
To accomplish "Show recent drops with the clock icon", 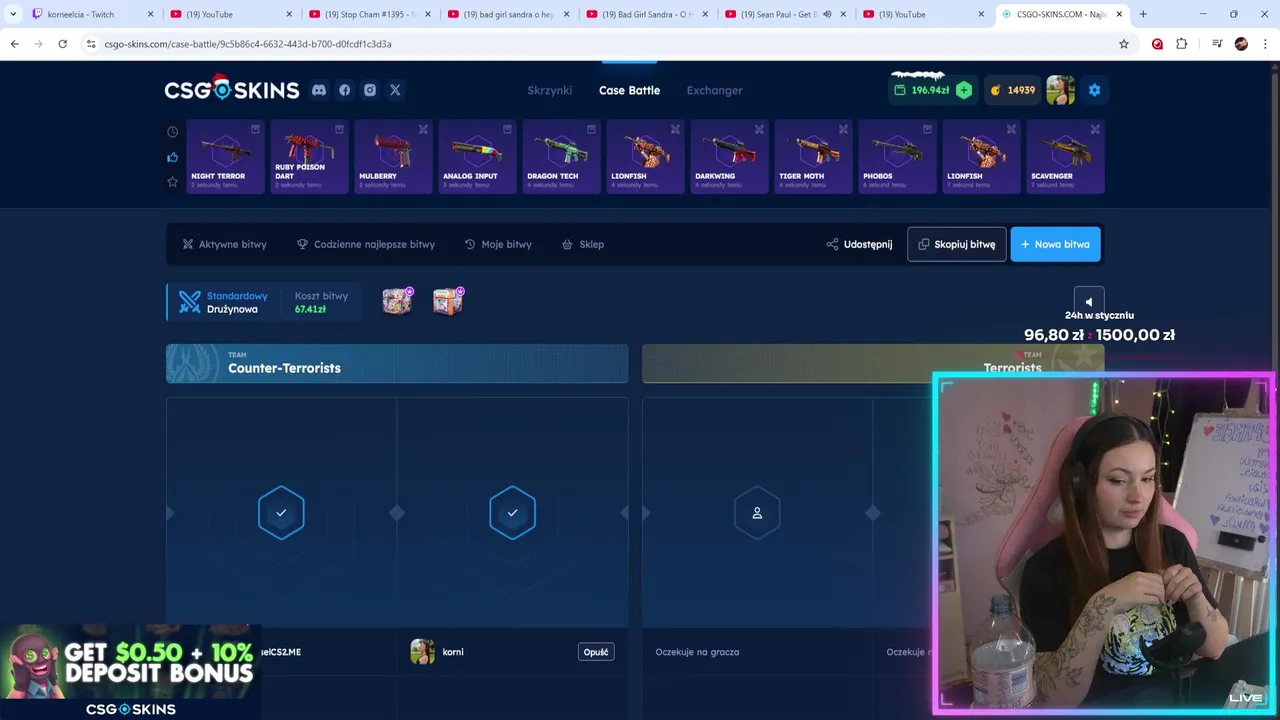I will 172,132.
